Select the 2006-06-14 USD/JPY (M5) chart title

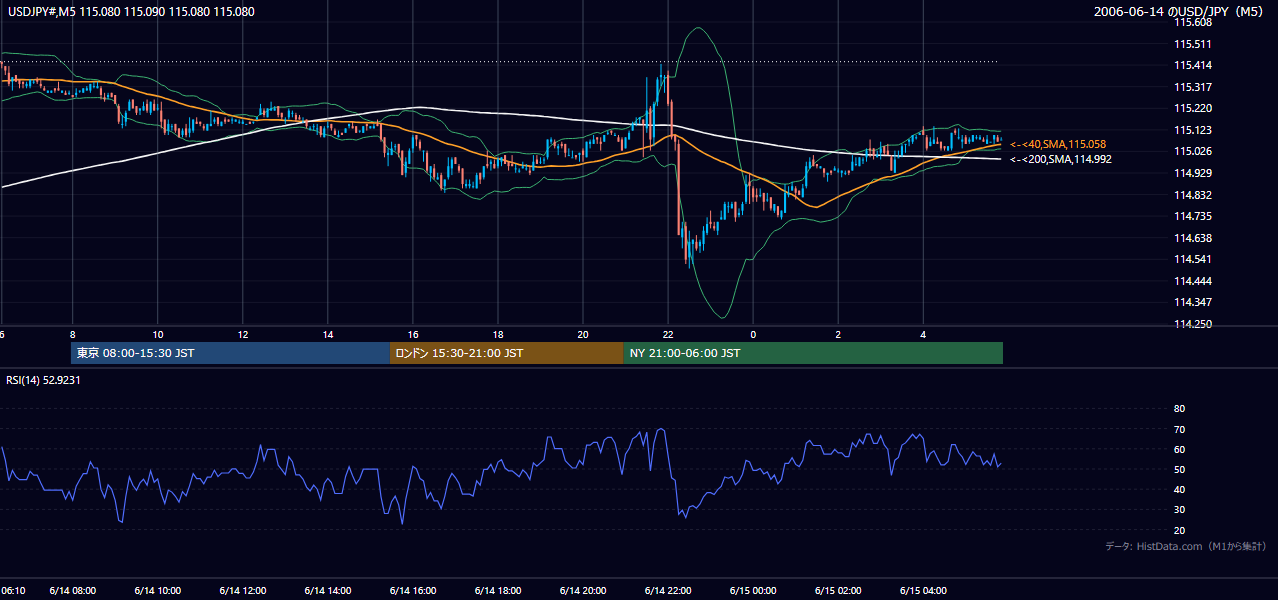point(1180,12)
